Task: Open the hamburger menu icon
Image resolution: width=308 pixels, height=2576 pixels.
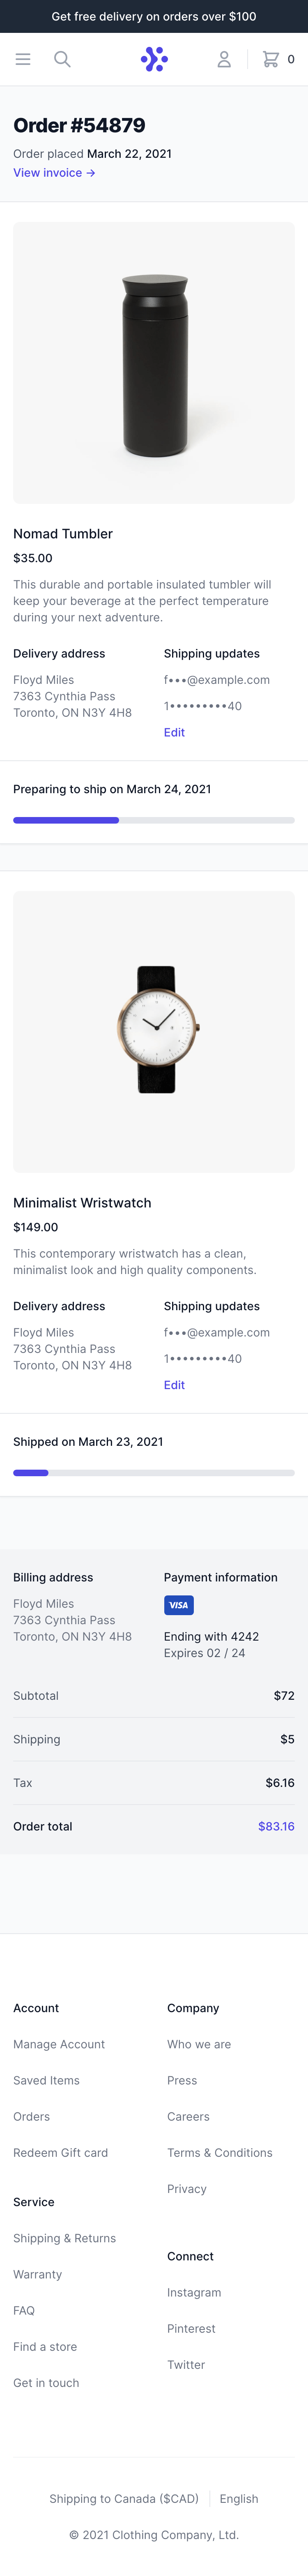Action: tap(23, 59)
